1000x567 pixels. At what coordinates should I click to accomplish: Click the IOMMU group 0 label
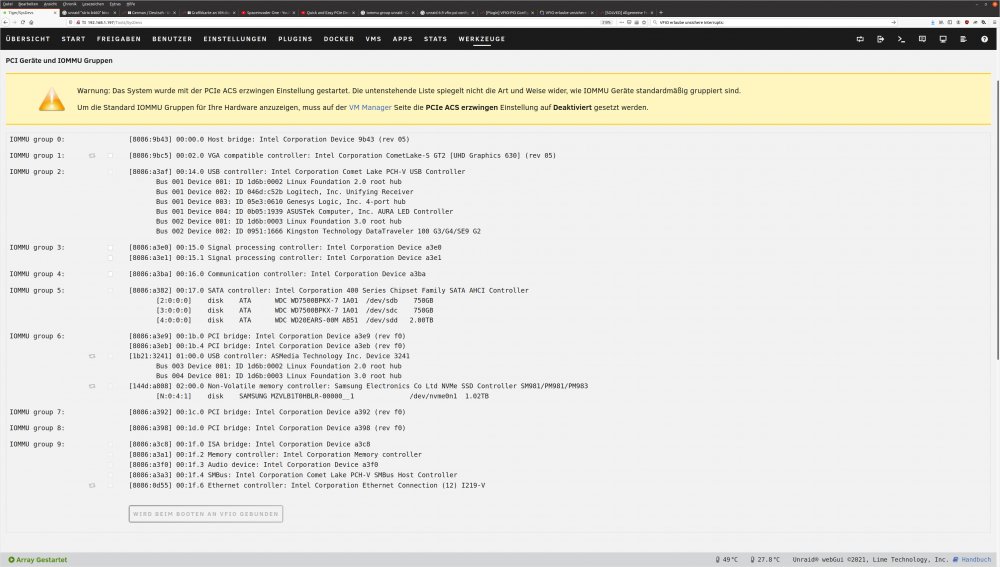(37, 139)
